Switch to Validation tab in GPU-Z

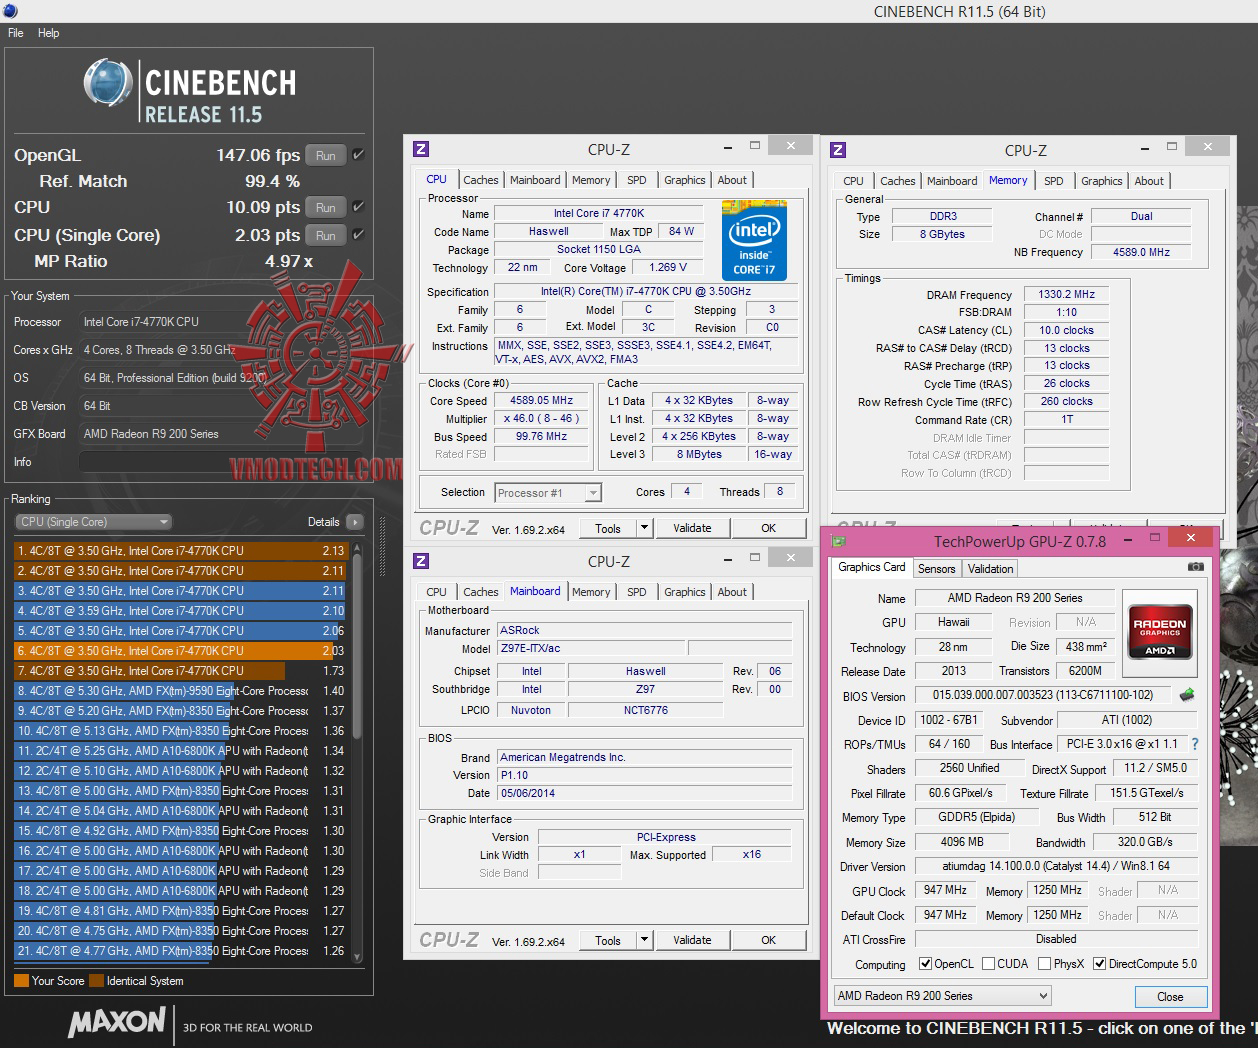[x=990, y=568]
